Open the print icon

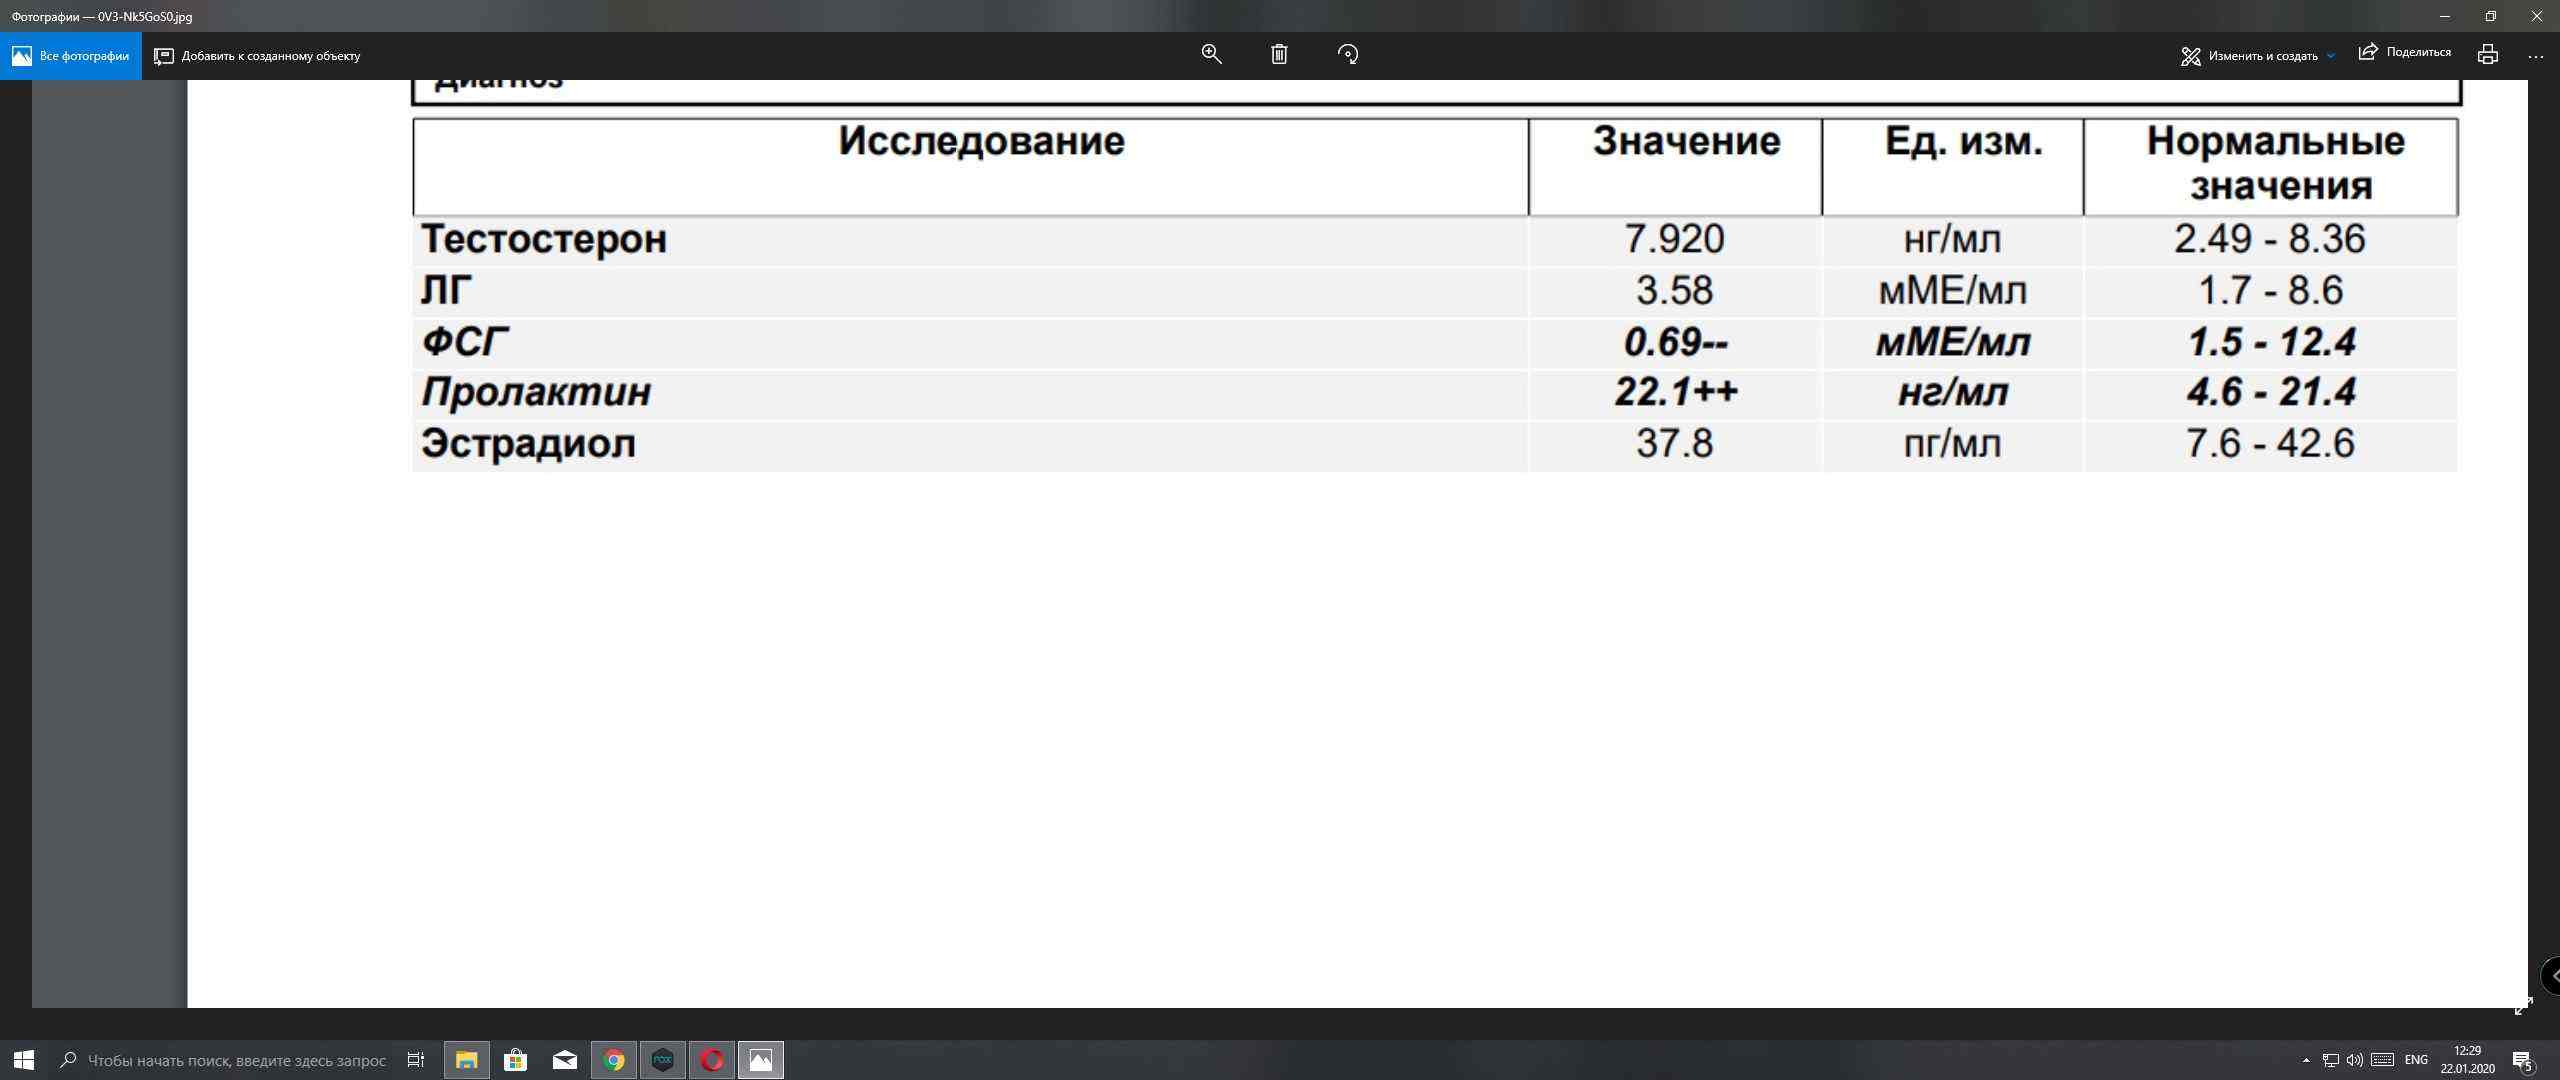click(2488, 55)
